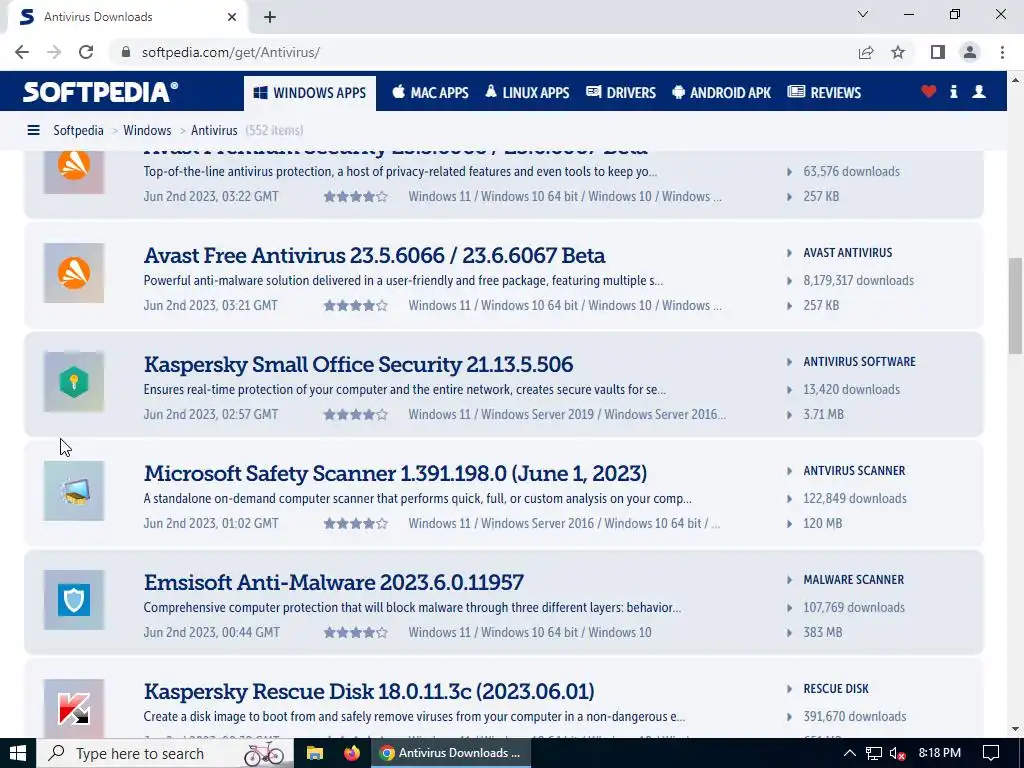Open the Reviews section
1024x768 pixels.
coord(824,93)
